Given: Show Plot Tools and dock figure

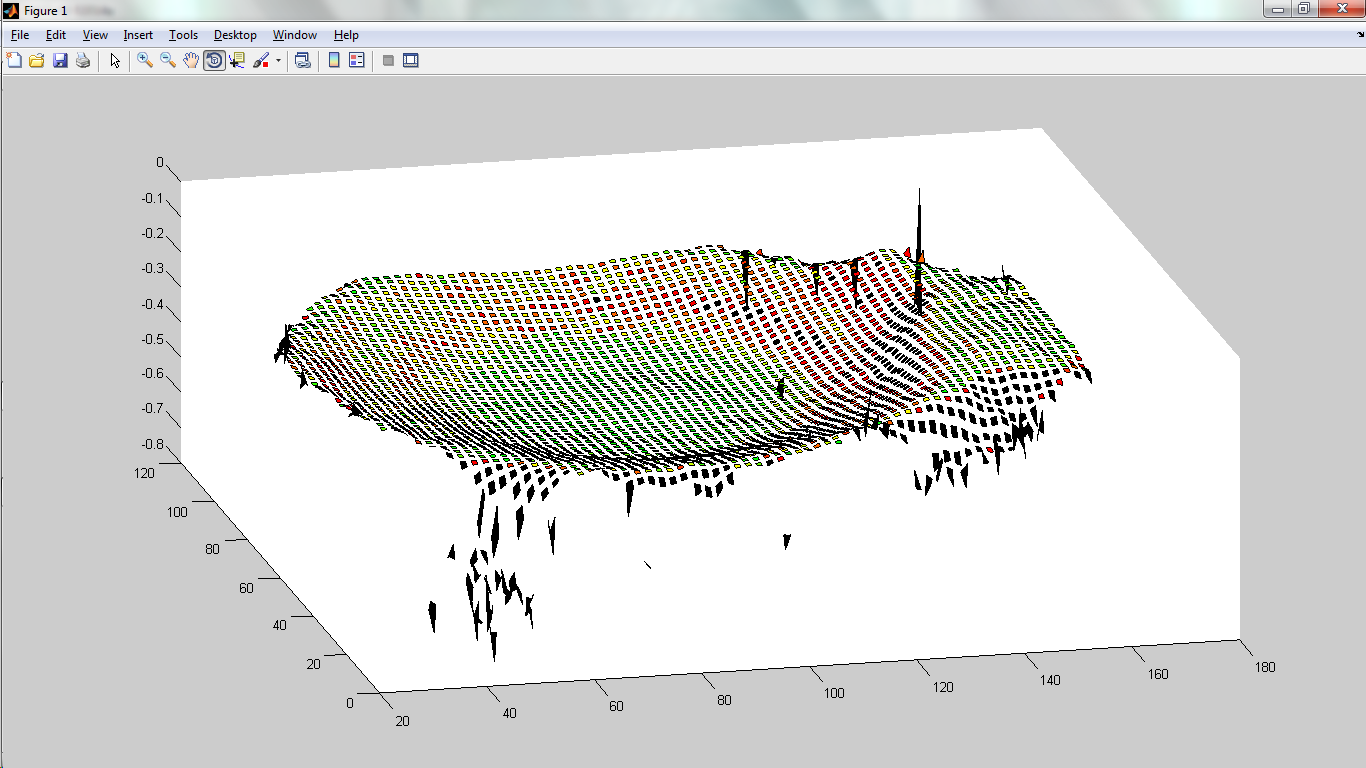Looking at the screenshot, I should tap(411, 61).
